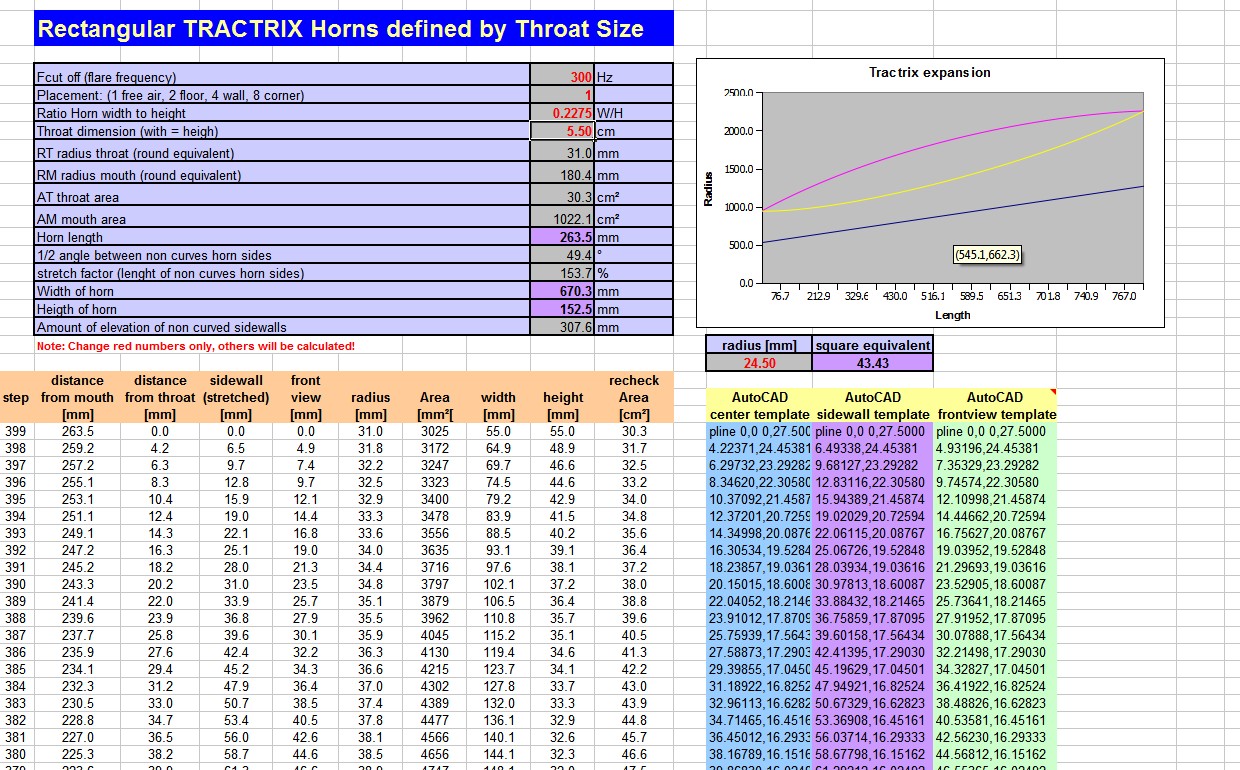1240x770 pixels.
Task: Click the 'square equivalent' header cell
Action: pos(873,345)
